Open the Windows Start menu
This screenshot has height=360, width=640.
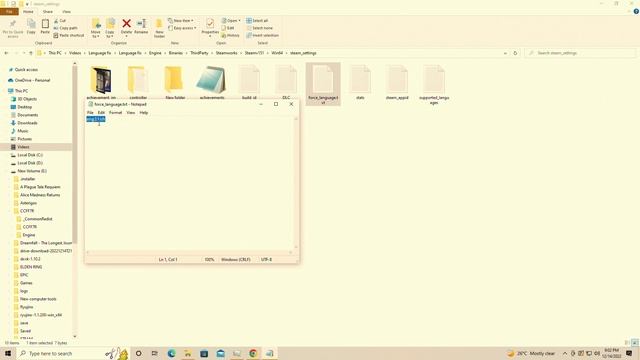pos(8,353)
